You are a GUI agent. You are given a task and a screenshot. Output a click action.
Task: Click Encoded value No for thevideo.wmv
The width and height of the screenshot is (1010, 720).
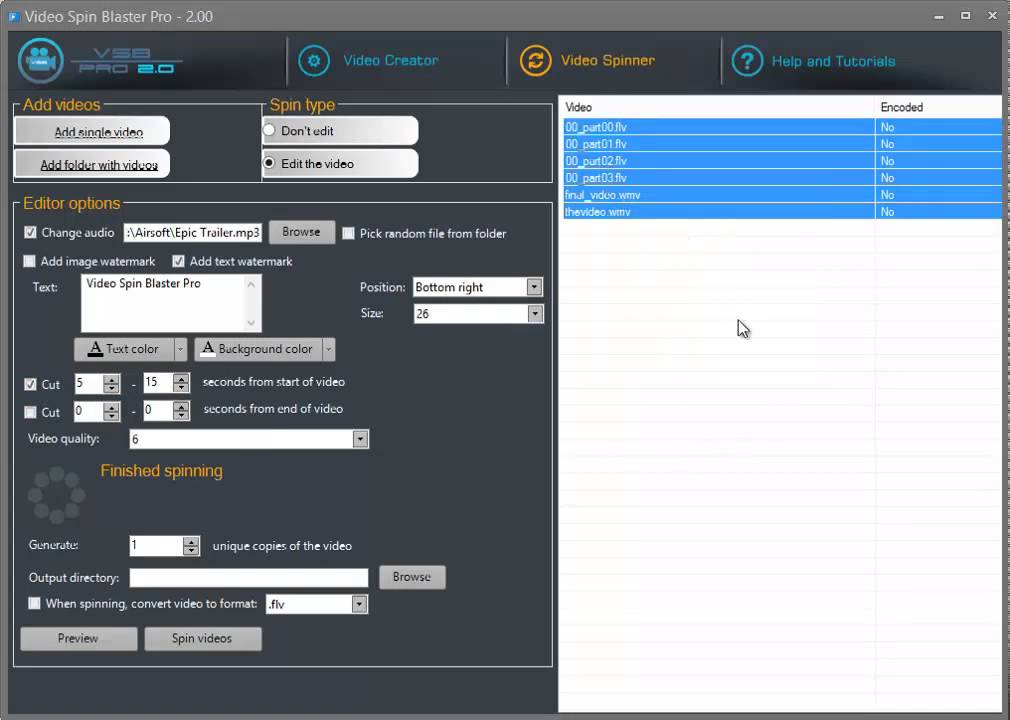click(888, 212)
